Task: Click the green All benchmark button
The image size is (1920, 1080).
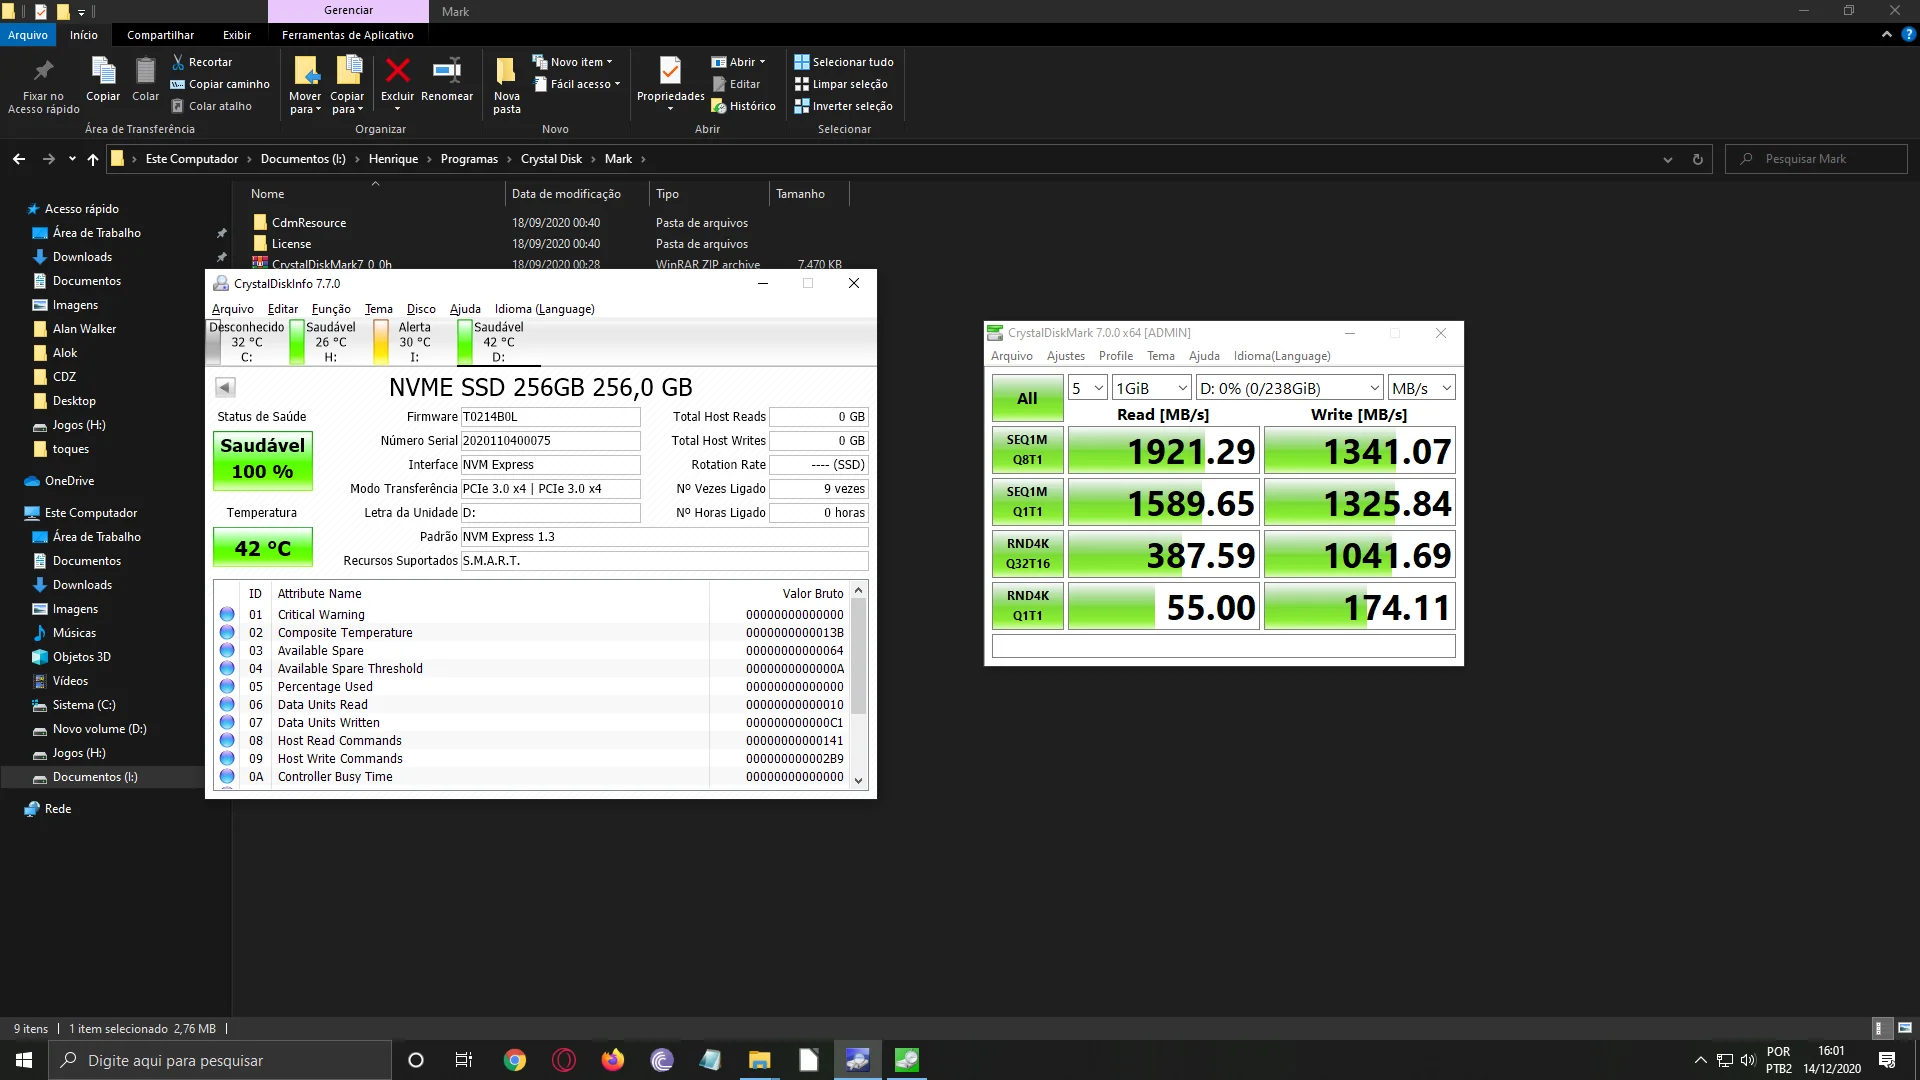Action: point(1027,398)
